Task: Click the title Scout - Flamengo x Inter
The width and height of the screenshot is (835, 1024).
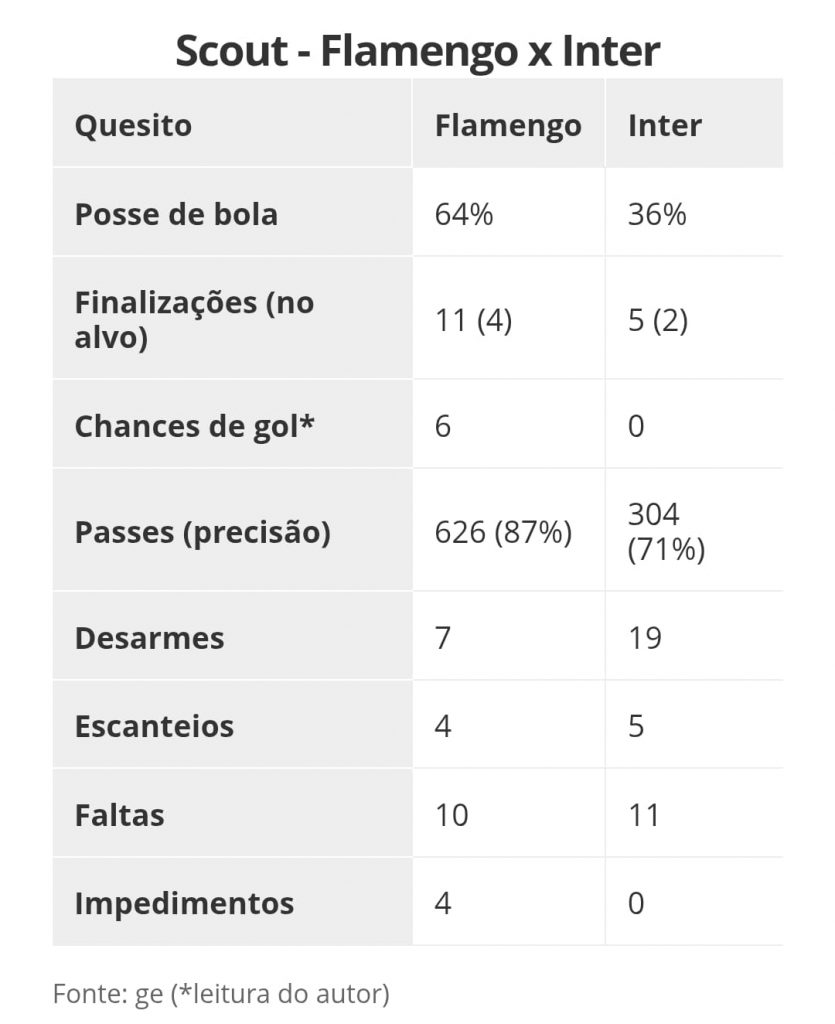Action: [417, 52]
